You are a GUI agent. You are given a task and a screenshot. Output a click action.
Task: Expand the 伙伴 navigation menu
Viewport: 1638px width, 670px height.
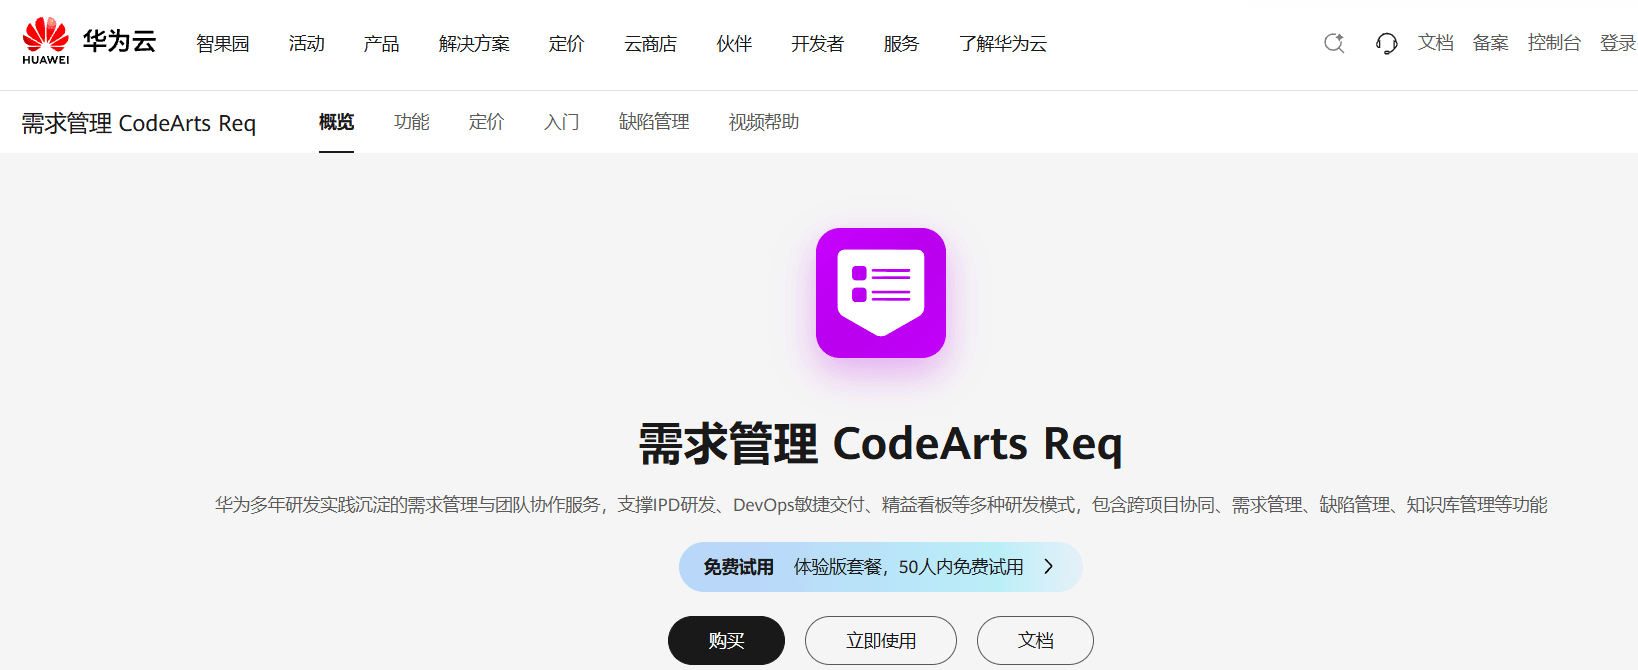point(734,44)
